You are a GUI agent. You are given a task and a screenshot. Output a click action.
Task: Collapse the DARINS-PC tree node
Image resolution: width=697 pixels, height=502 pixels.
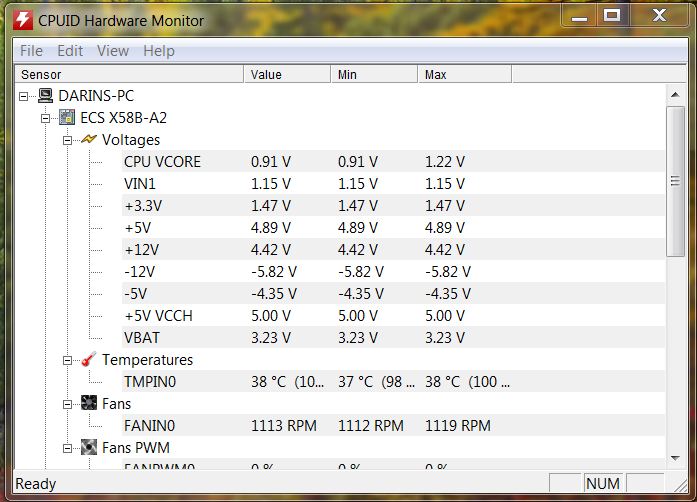click(23, 96)
